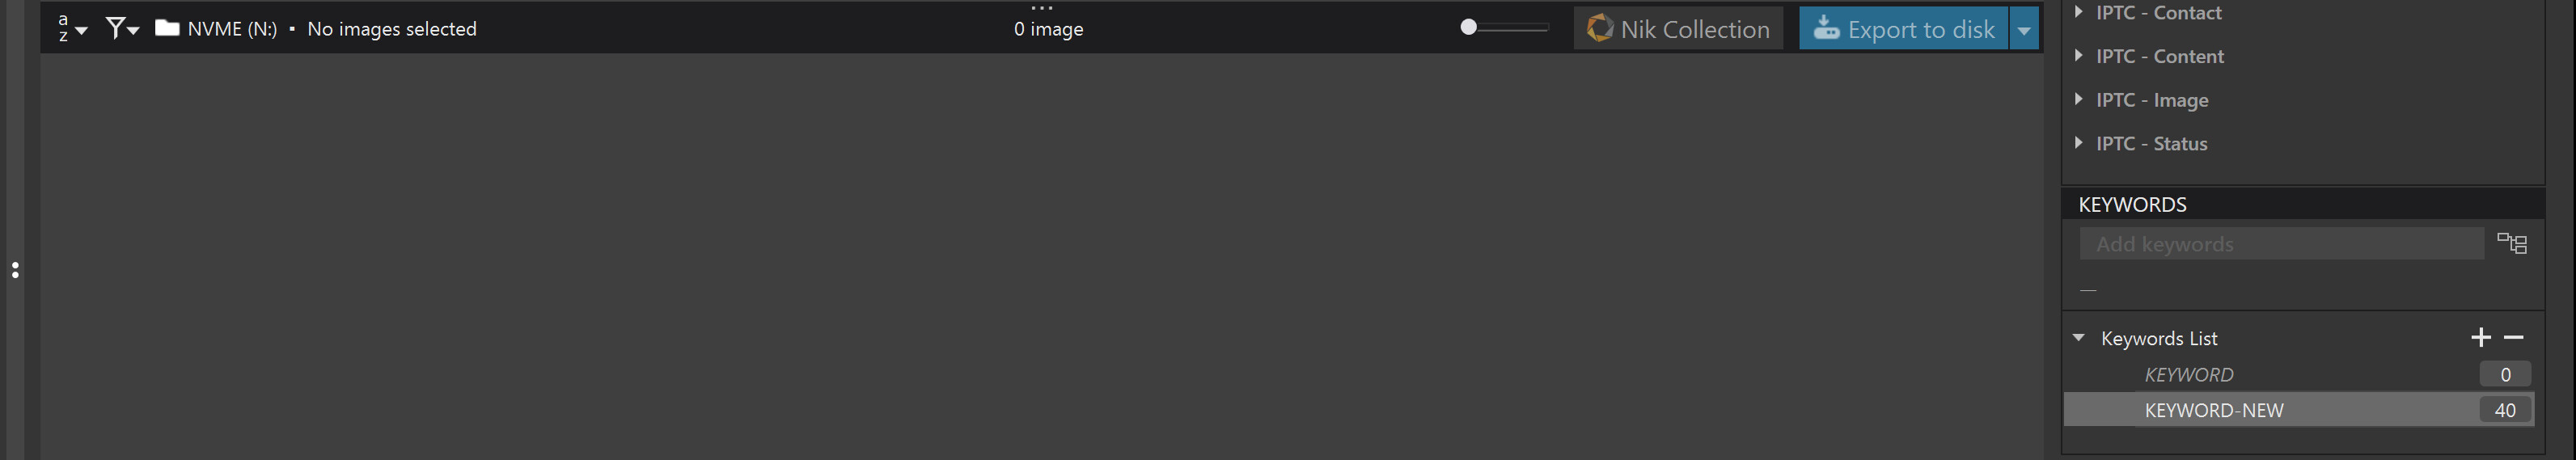Launch Nik Collection
This screenshot has width=2576, height=460.
[1678, 29]
